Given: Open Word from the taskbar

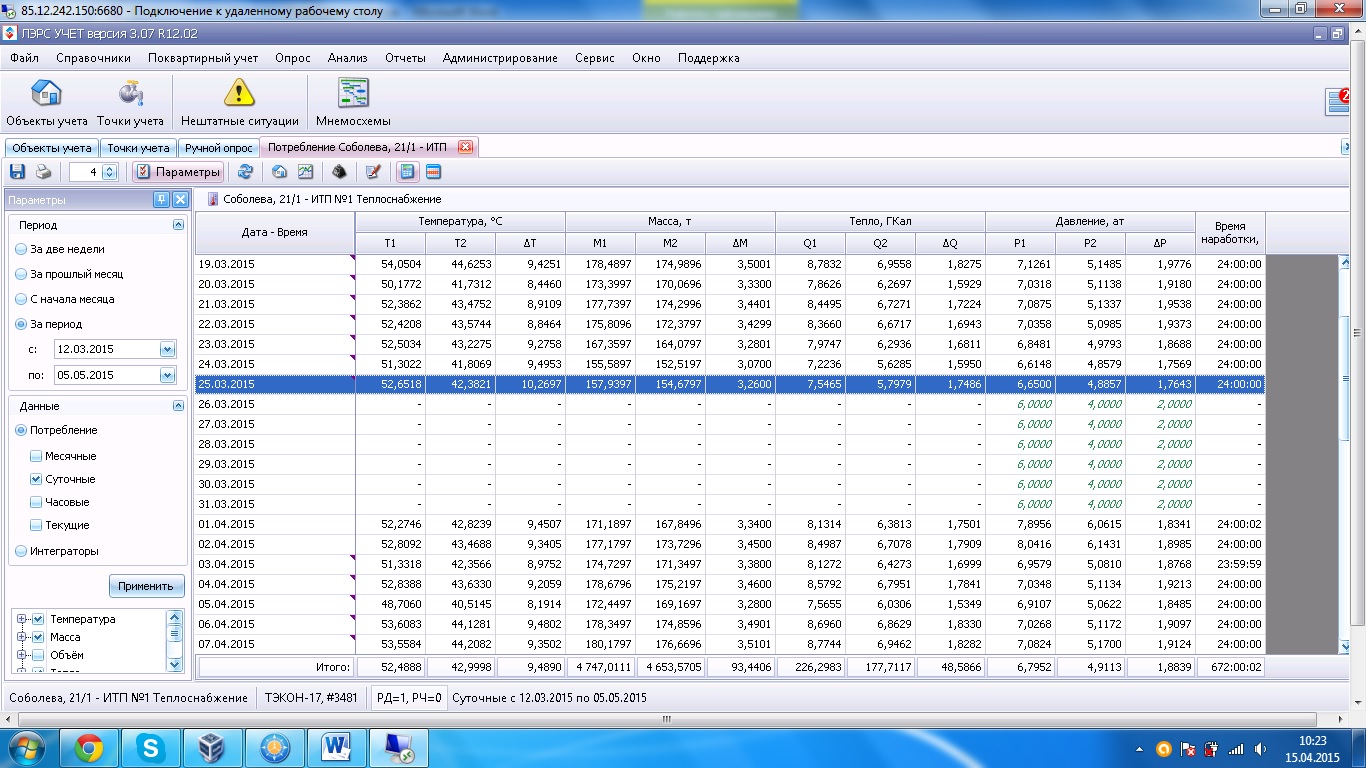Looking at the screenshot, I should pos(337,748).
